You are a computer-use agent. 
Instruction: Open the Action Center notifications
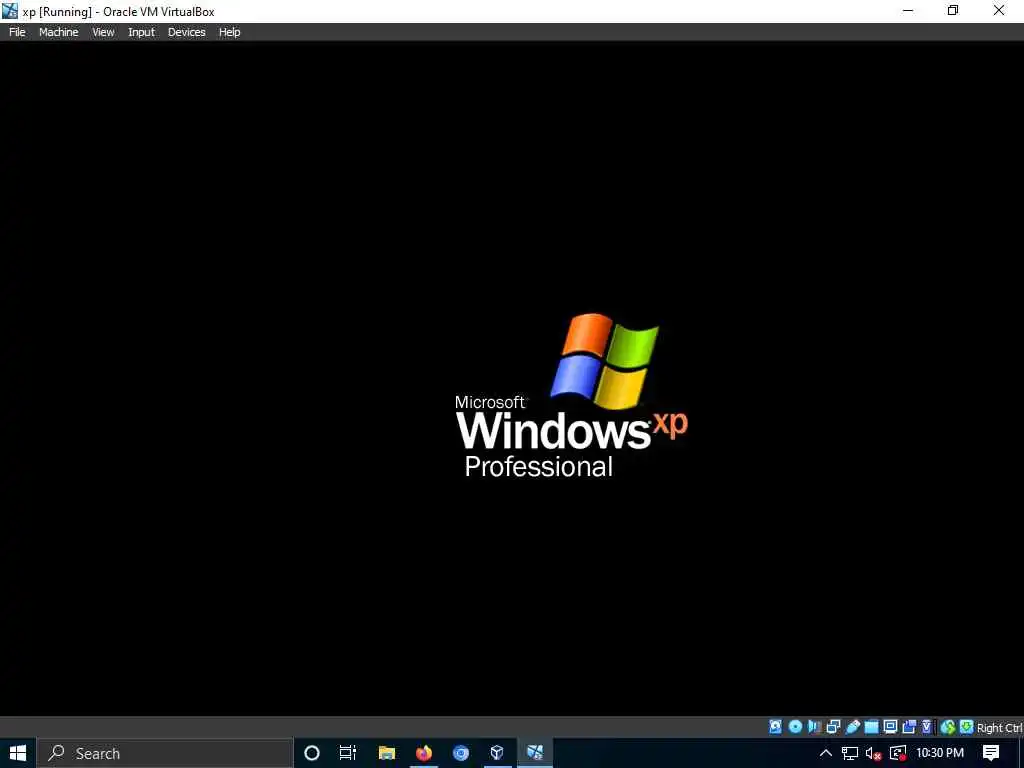[x=991, y=753]
